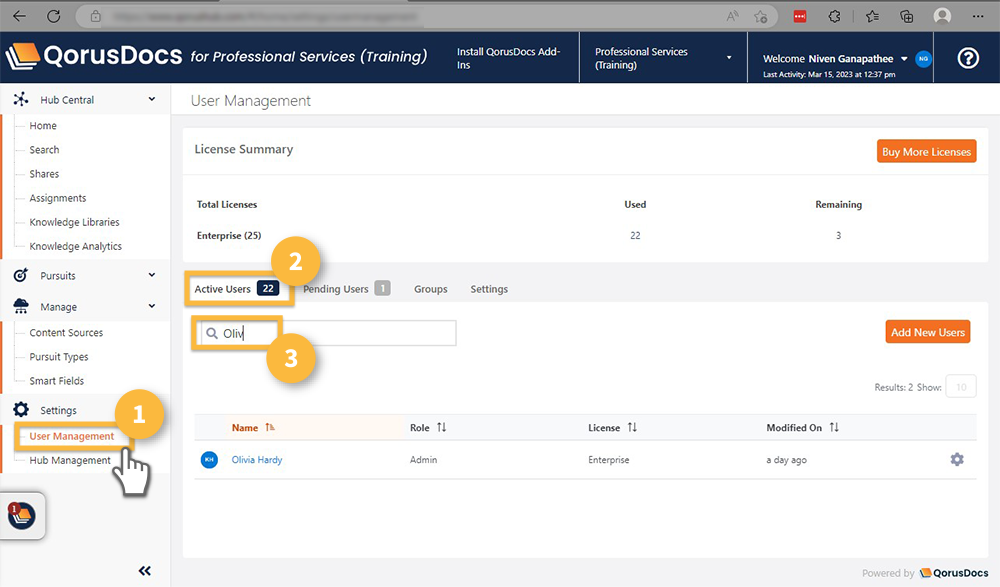Switch to the Active Users tab

[x=237, y=289]
